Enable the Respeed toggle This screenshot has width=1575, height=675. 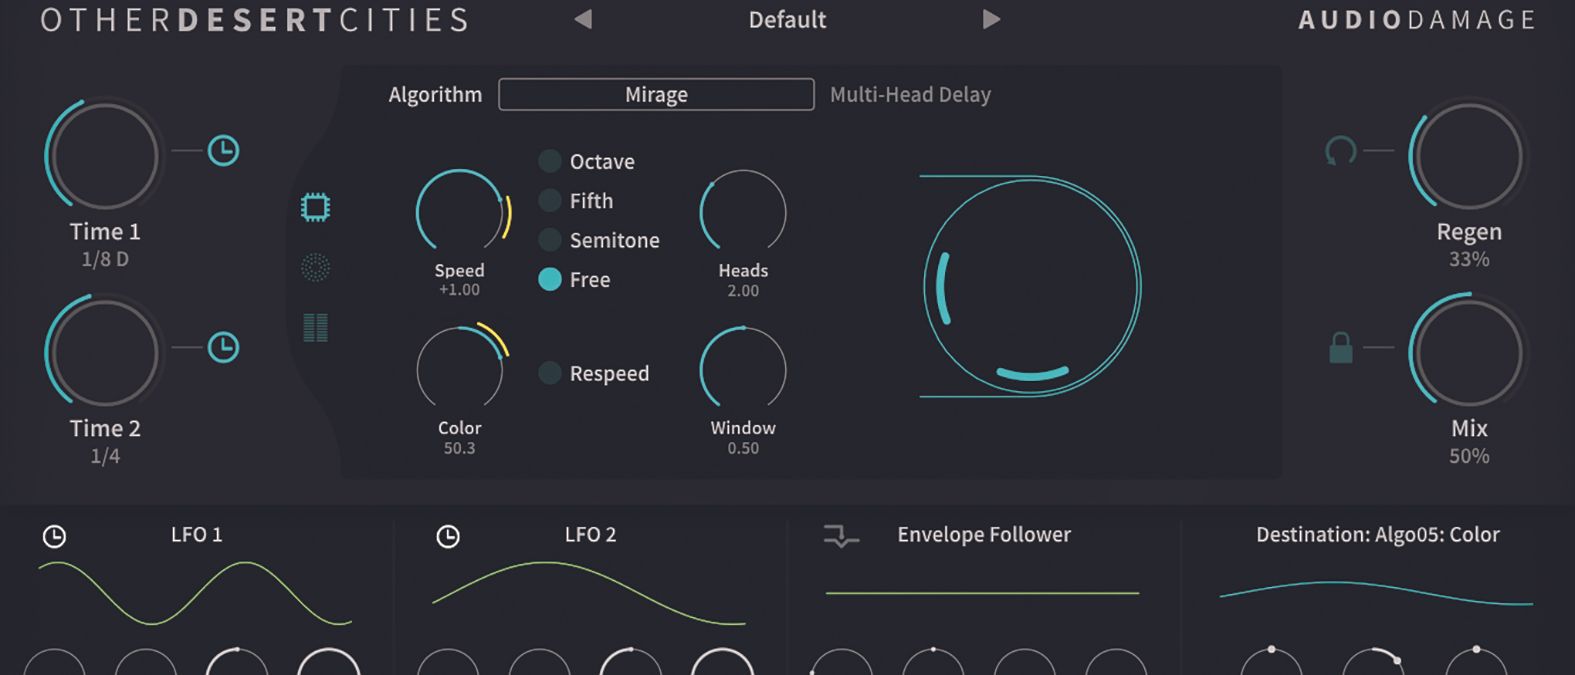pos(550,373)
